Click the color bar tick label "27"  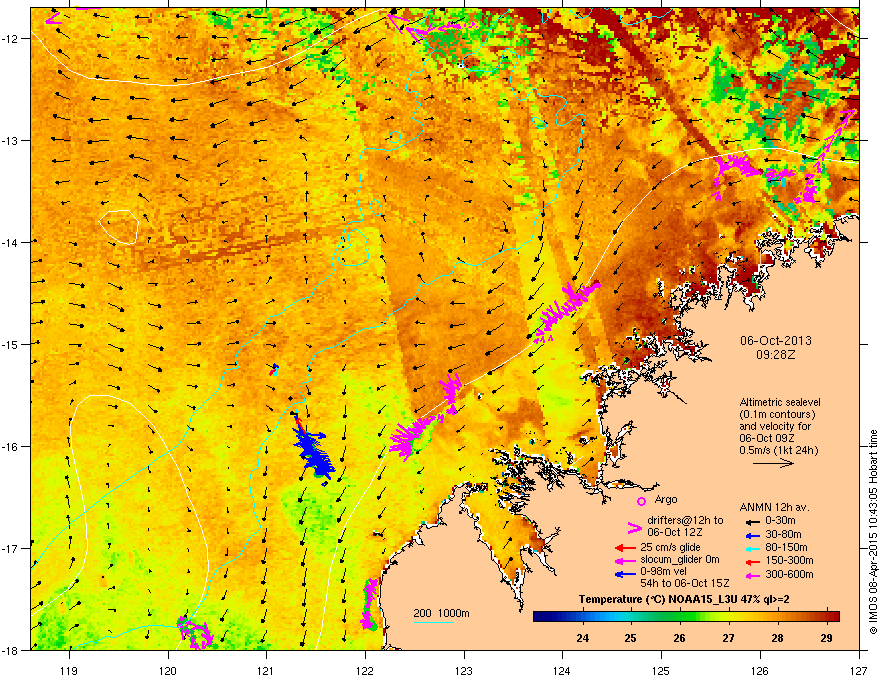pyautogui.click(x=728, y=638)
